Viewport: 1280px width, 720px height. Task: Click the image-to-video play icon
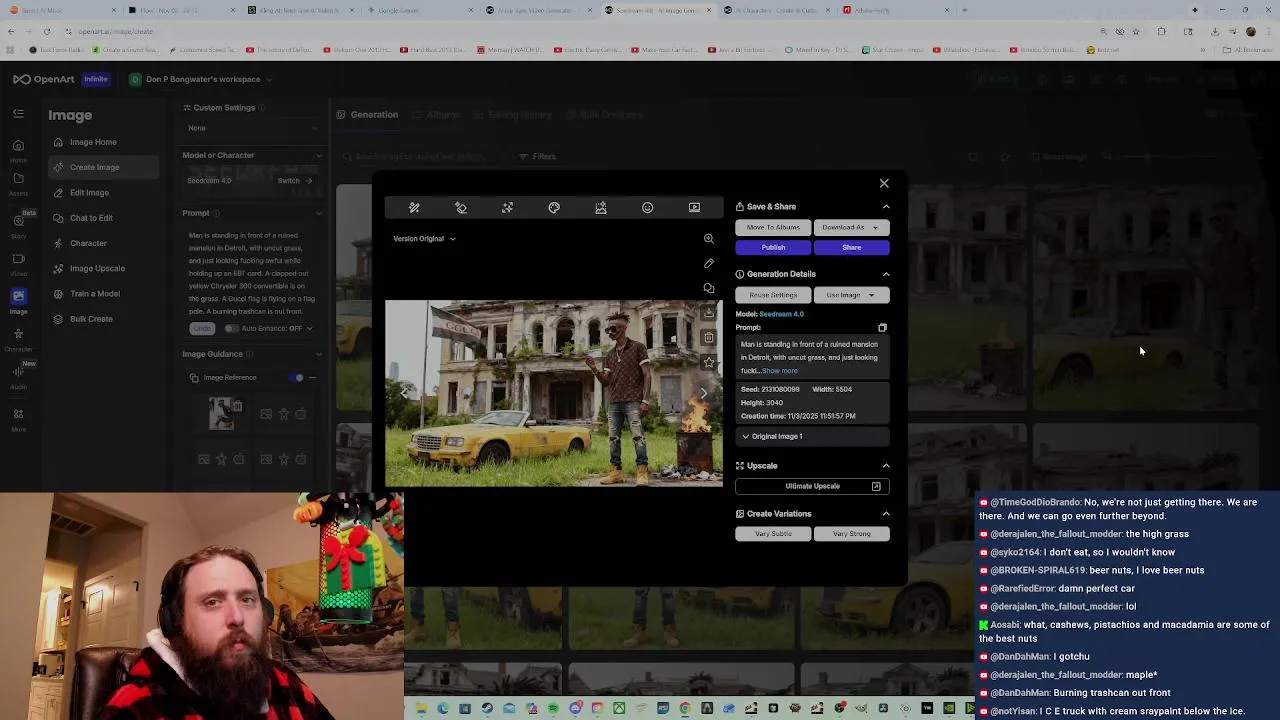pyautogui.click(x=694, y=208)
